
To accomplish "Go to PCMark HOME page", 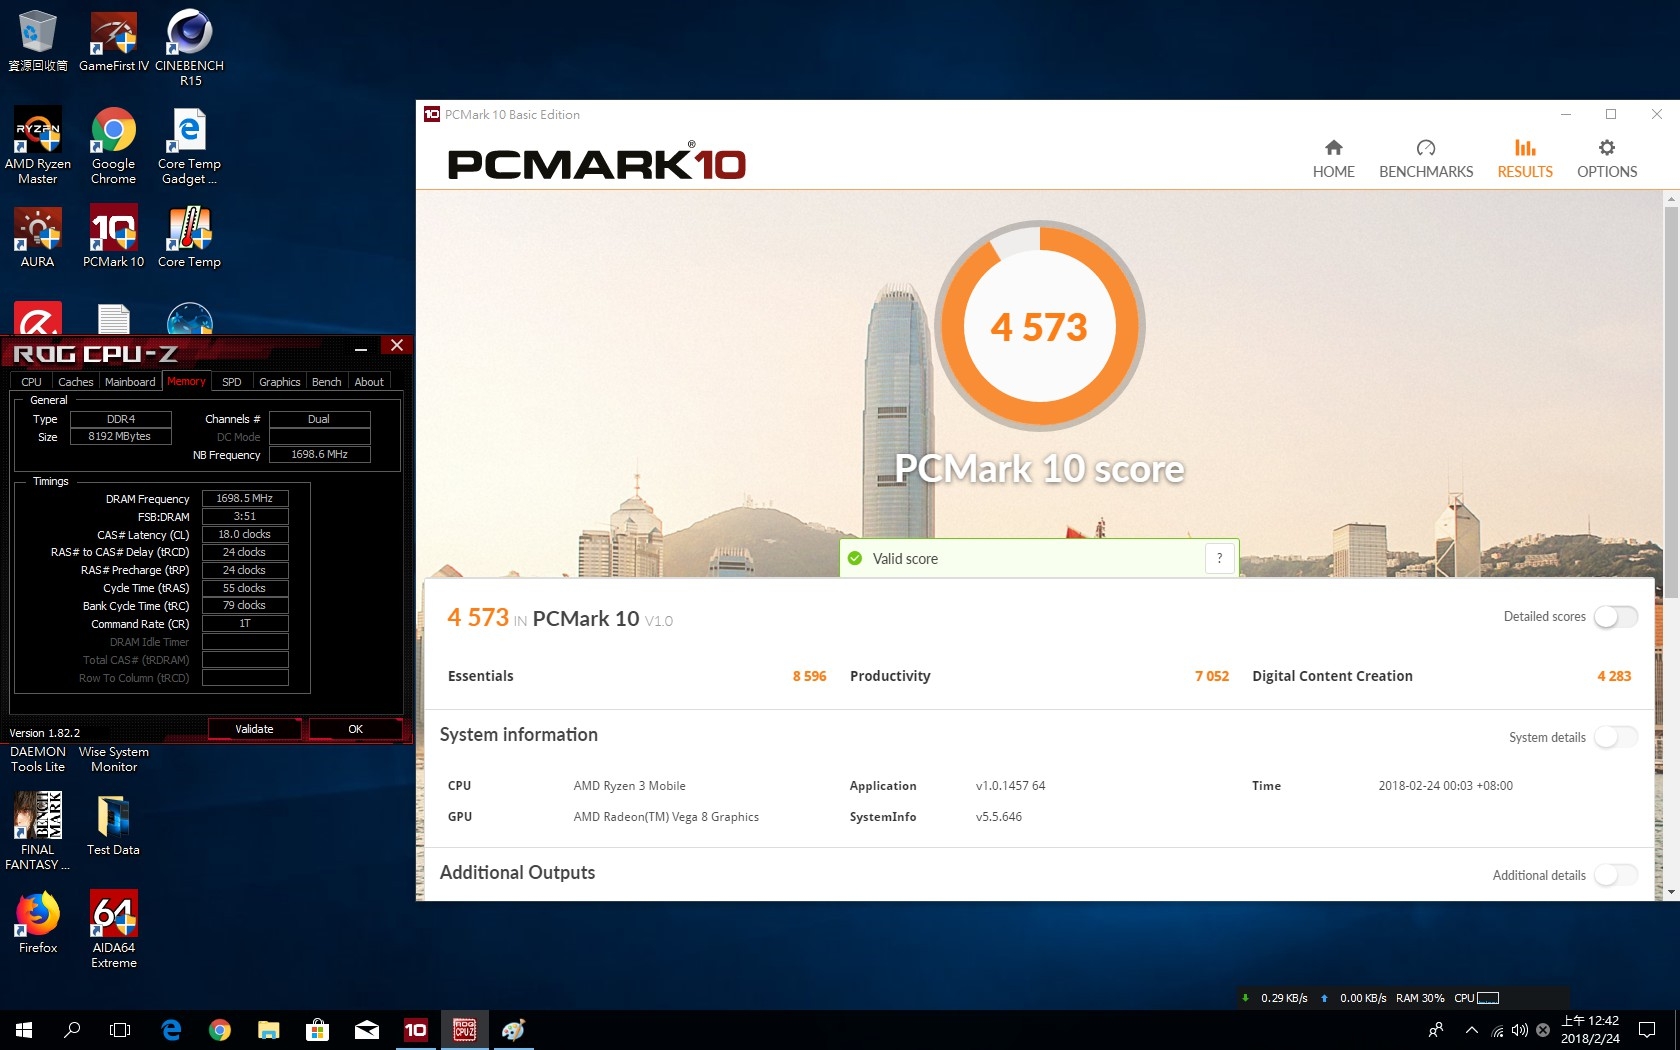I will pos(1333,159).
